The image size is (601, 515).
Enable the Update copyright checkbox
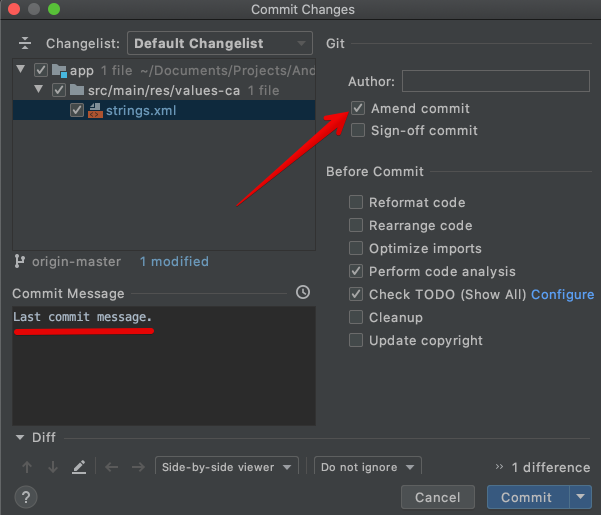tap(356, 340)
